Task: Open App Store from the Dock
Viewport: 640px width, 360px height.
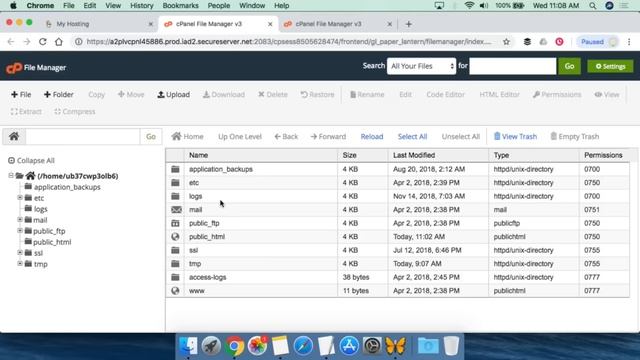Action: pyautogui.click(x=349, y=346)
